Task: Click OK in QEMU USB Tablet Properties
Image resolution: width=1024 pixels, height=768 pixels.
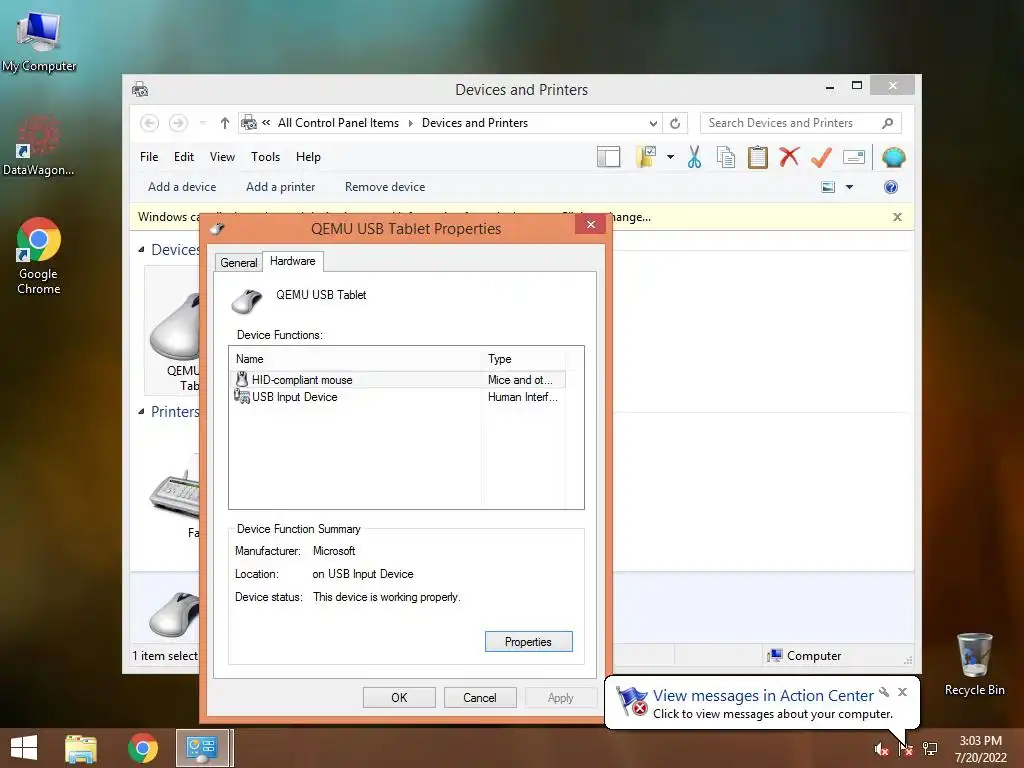Action: click(x=399, y=697)
